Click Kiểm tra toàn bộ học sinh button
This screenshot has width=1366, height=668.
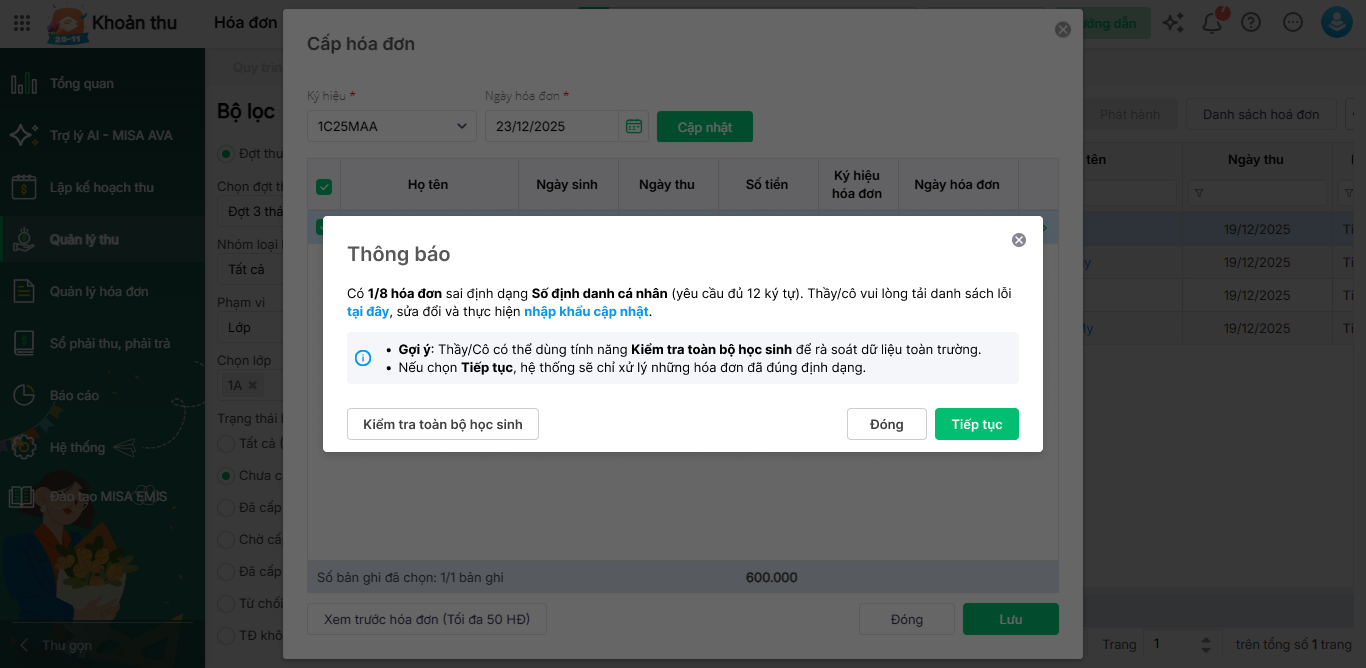pyautogui.click(x=443, y=424)
